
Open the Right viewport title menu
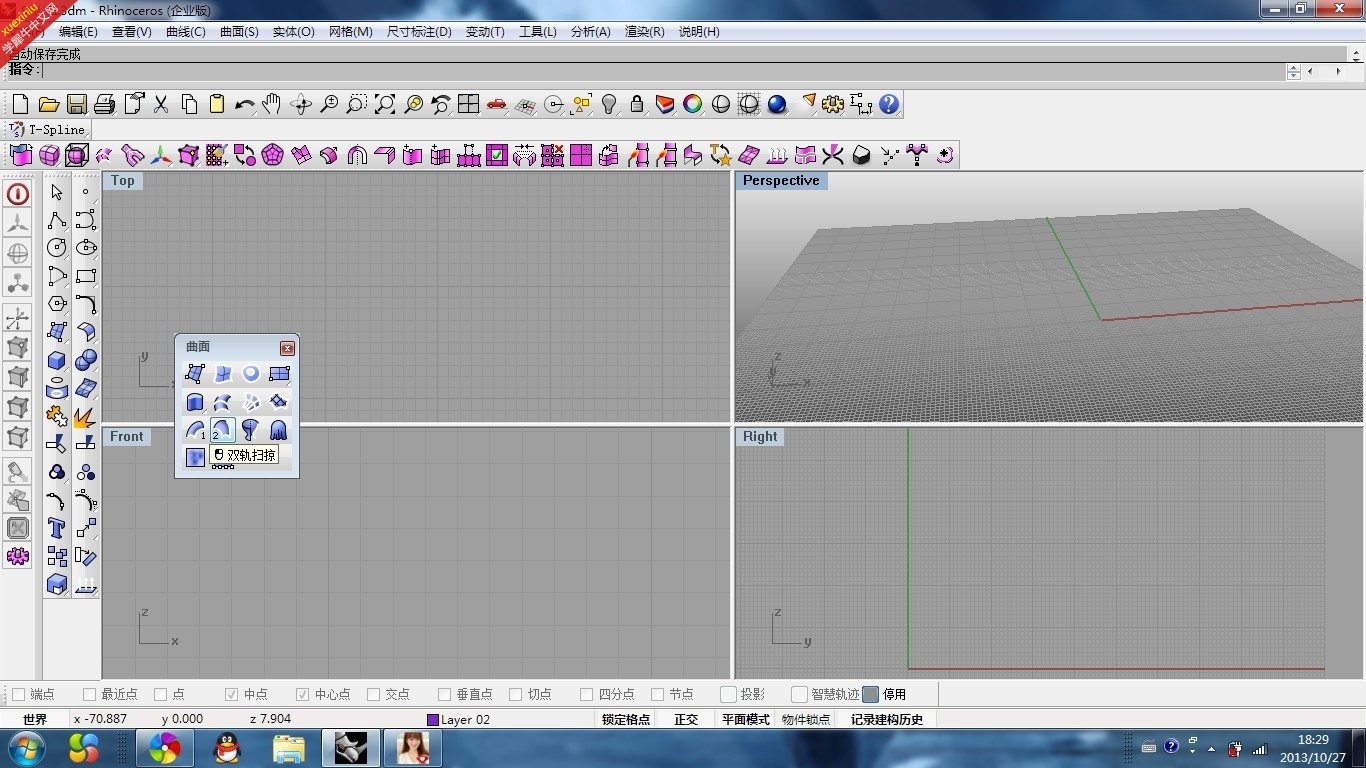tap(760, 437)
